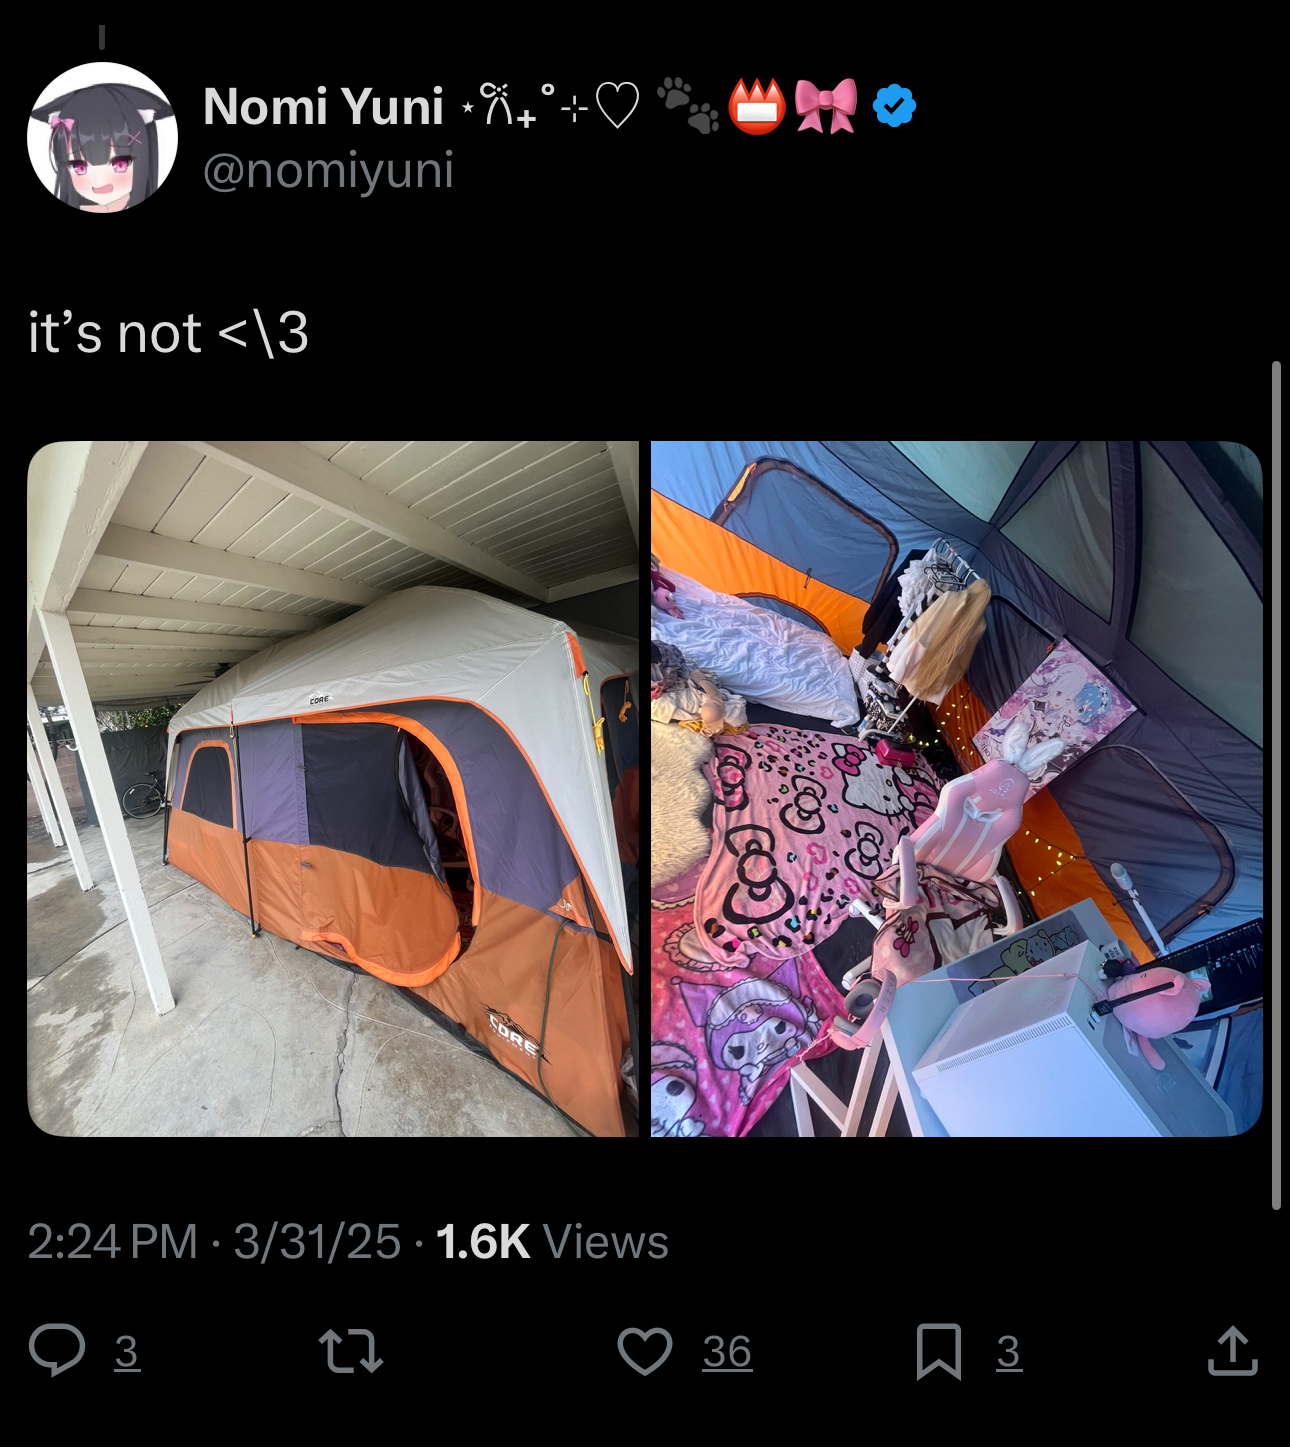Open the Nomi Yuni display name
Viewport: 1290px width, 1447px height.
point(323,106)
